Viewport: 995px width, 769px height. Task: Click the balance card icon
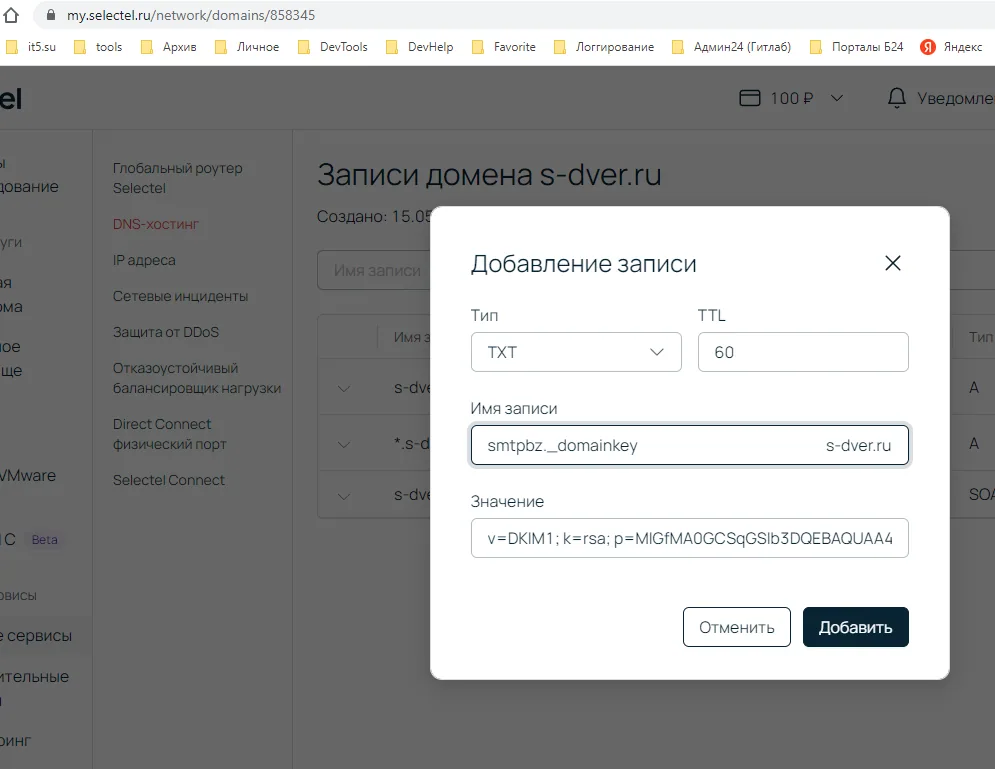pyautogui.click(x=749, y=98)
